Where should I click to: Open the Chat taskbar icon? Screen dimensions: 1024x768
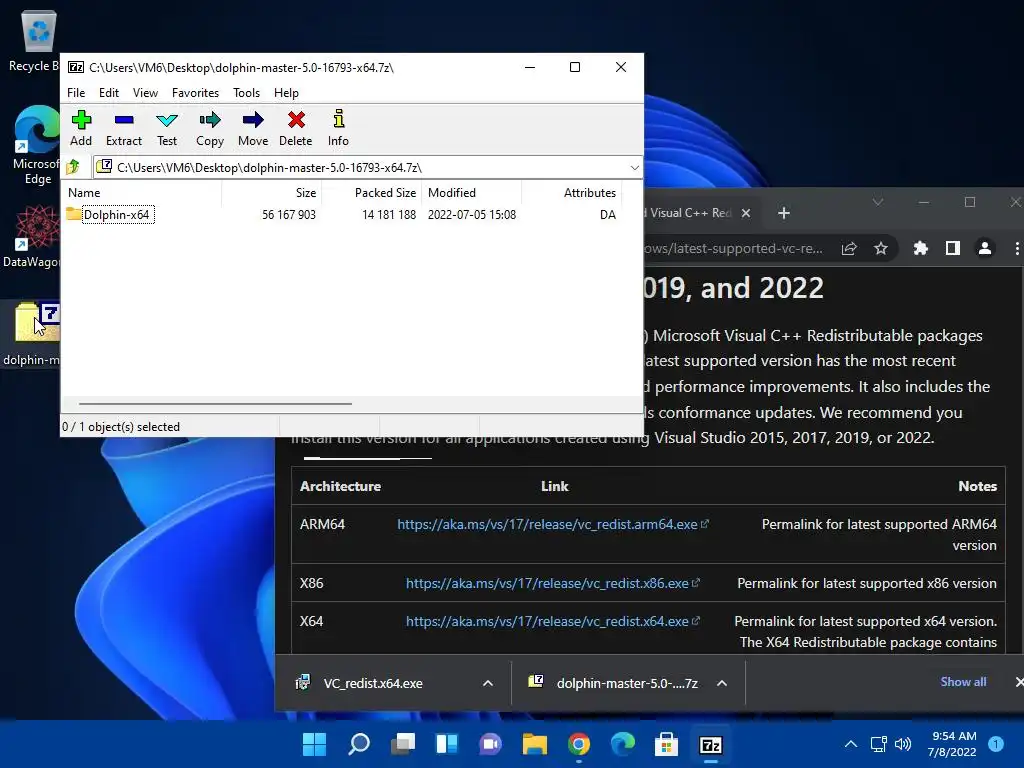490,744
